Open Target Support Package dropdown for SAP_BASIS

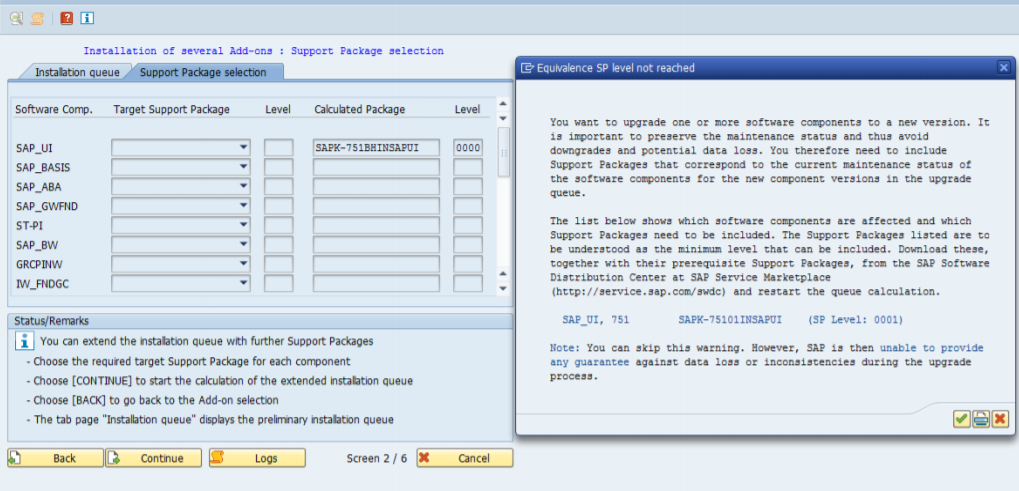(244, 167)
